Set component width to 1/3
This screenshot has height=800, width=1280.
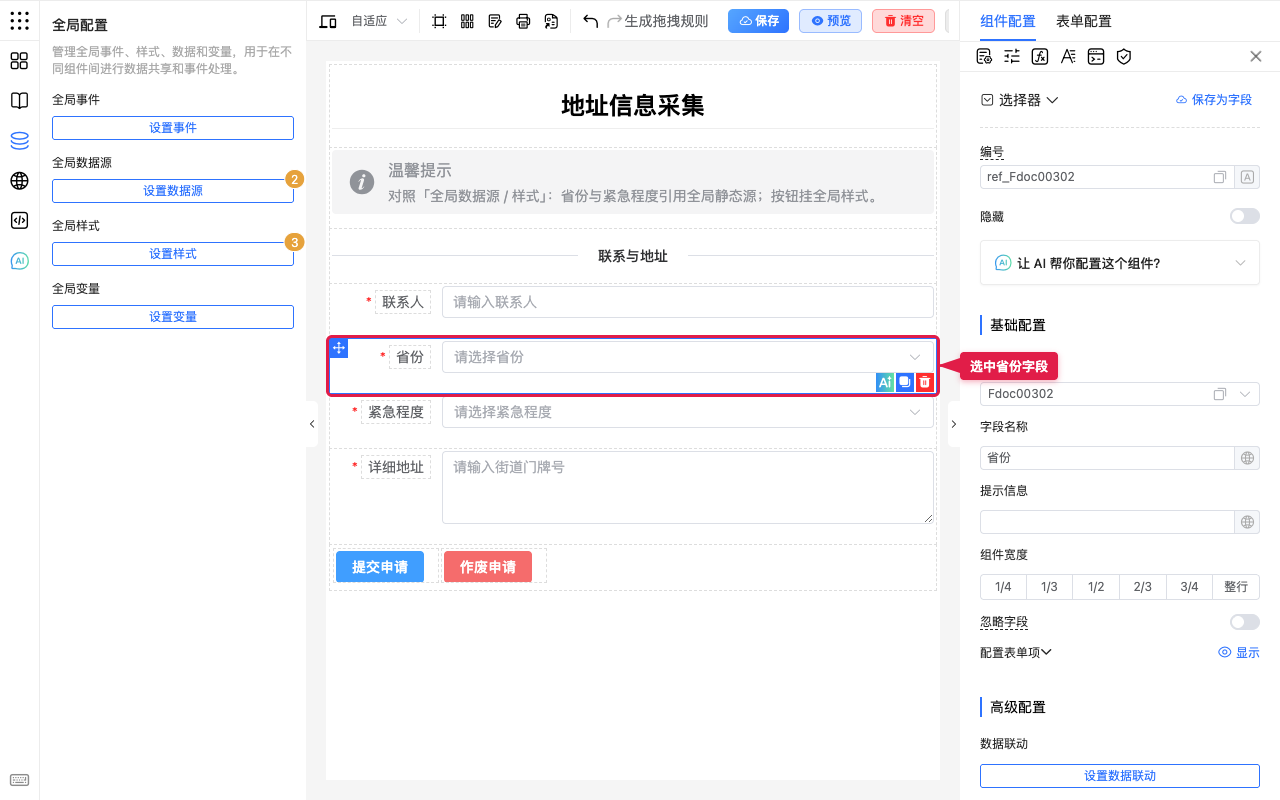1049,587
